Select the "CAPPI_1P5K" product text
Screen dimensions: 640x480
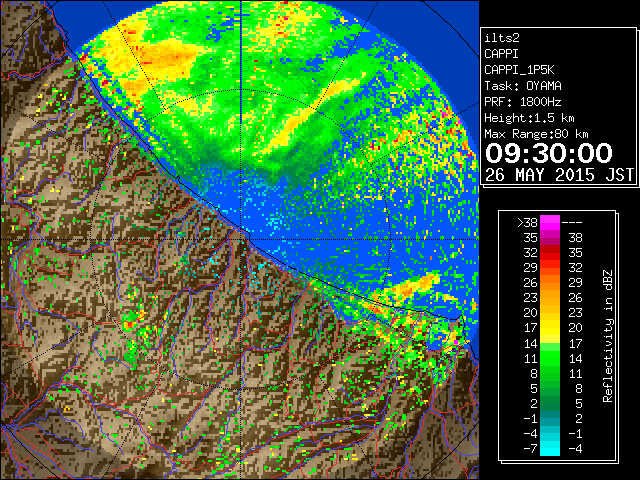519,70
